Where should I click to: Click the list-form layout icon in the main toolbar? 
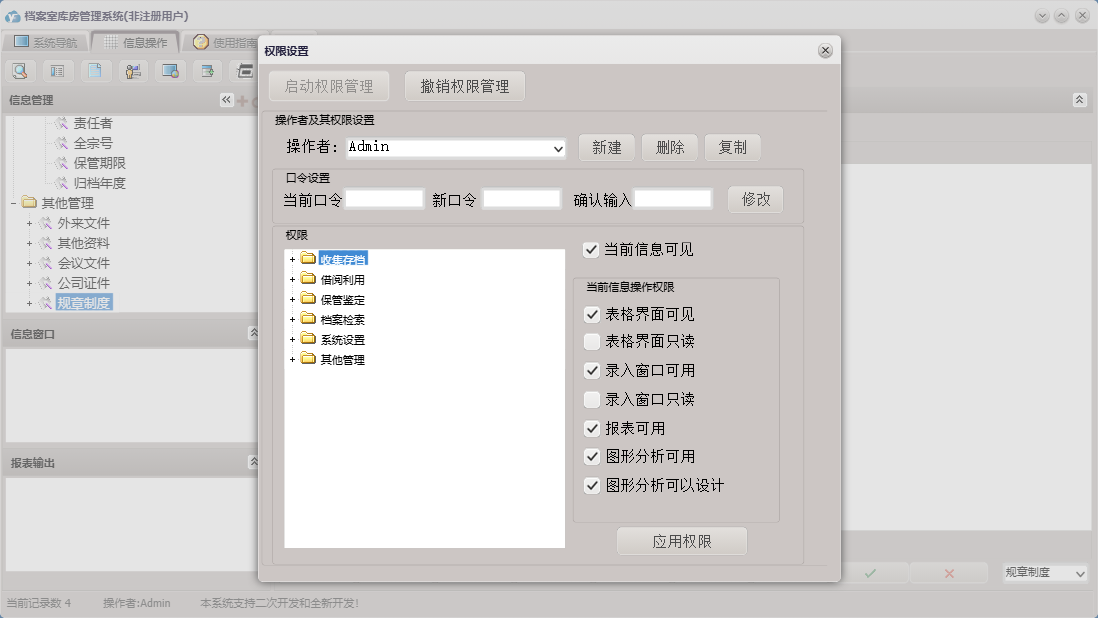[x=57, y=71]
